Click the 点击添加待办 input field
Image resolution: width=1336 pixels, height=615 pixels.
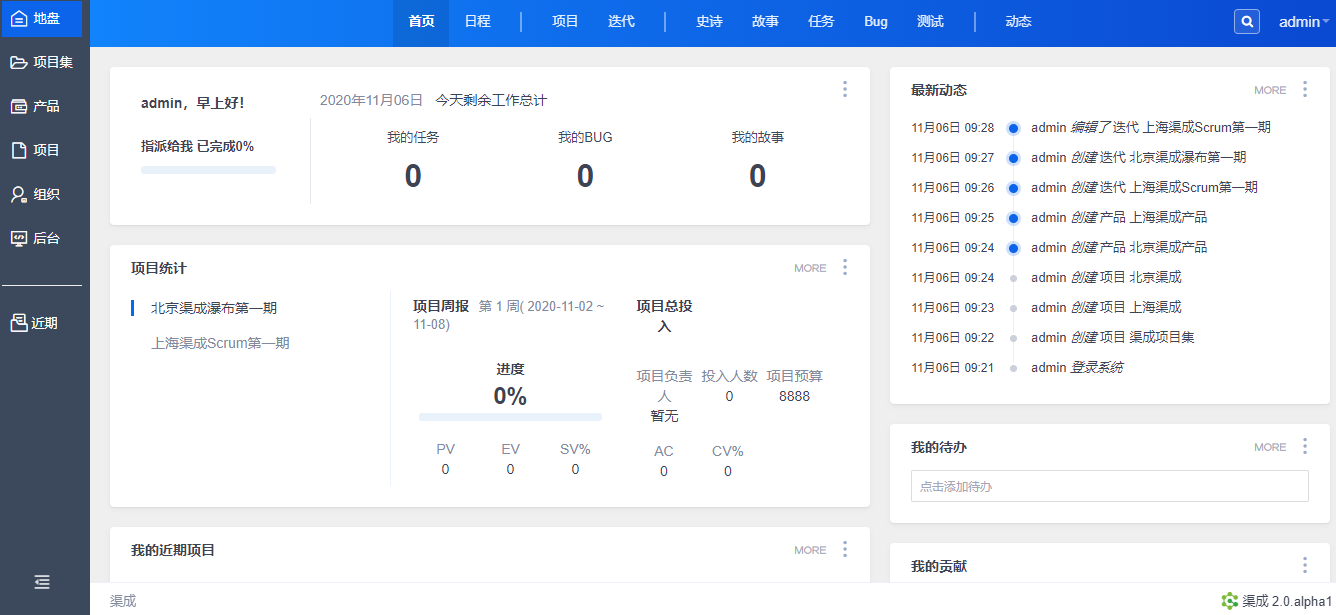click(1109, 486)
